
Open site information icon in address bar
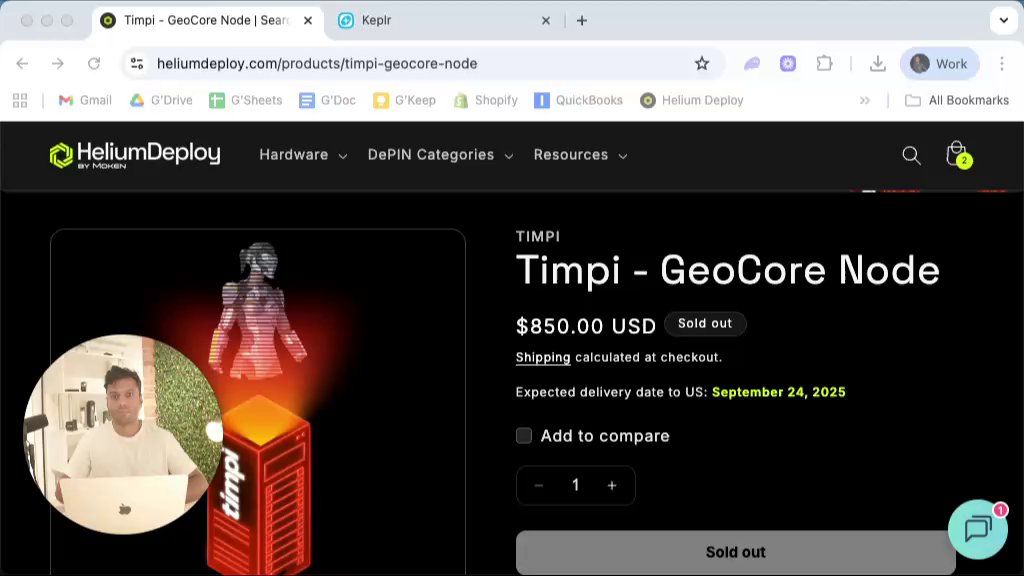click(137, 63)
